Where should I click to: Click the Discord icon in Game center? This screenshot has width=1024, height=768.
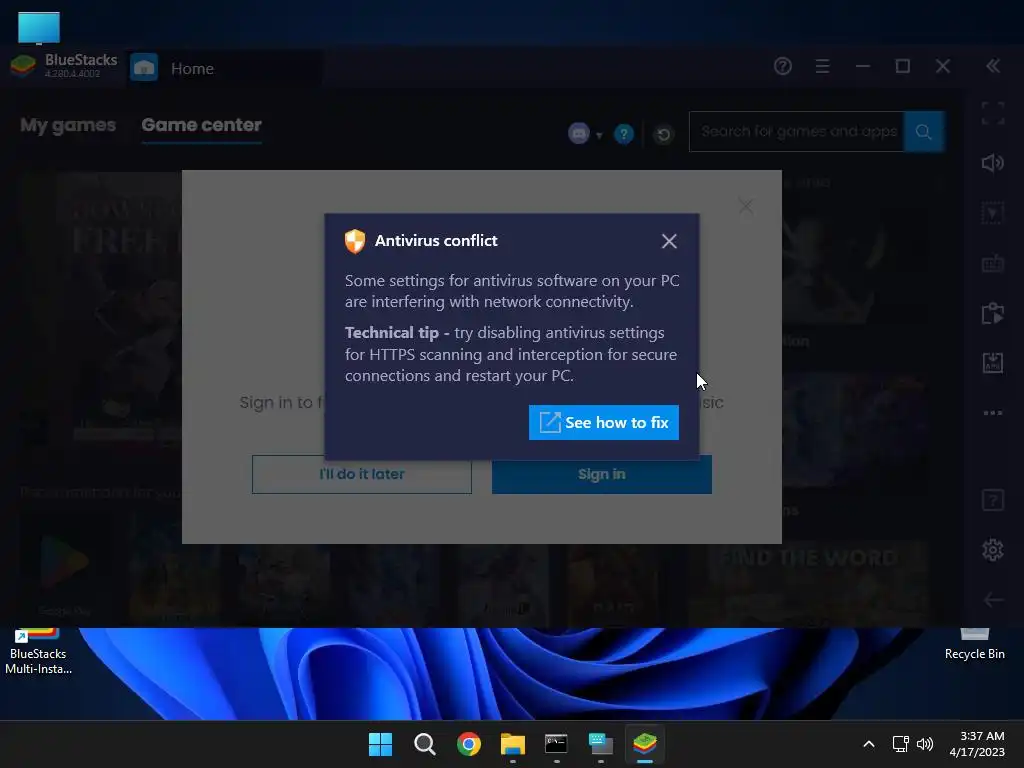pyautogui.click(x=579, y=134)
